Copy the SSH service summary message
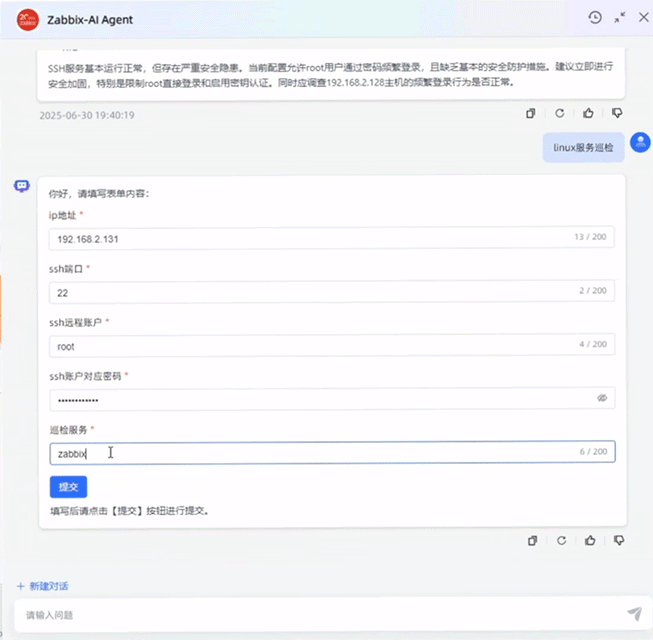The width and height of the screenshot is (653, 640). point(531,113)
